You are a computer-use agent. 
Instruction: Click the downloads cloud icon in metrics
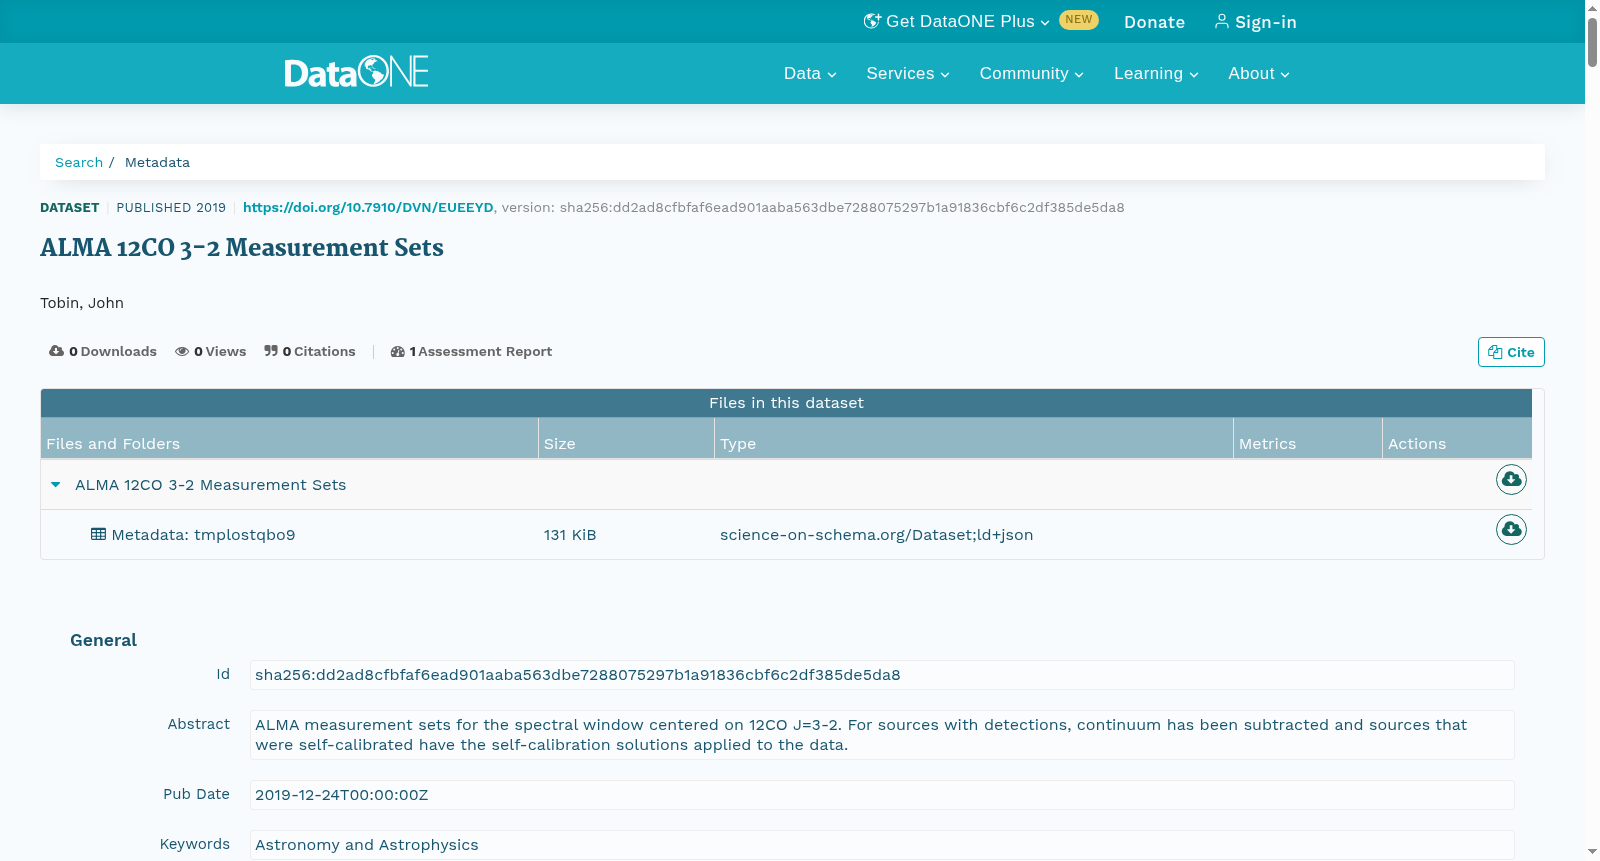(x=56, y=351)
